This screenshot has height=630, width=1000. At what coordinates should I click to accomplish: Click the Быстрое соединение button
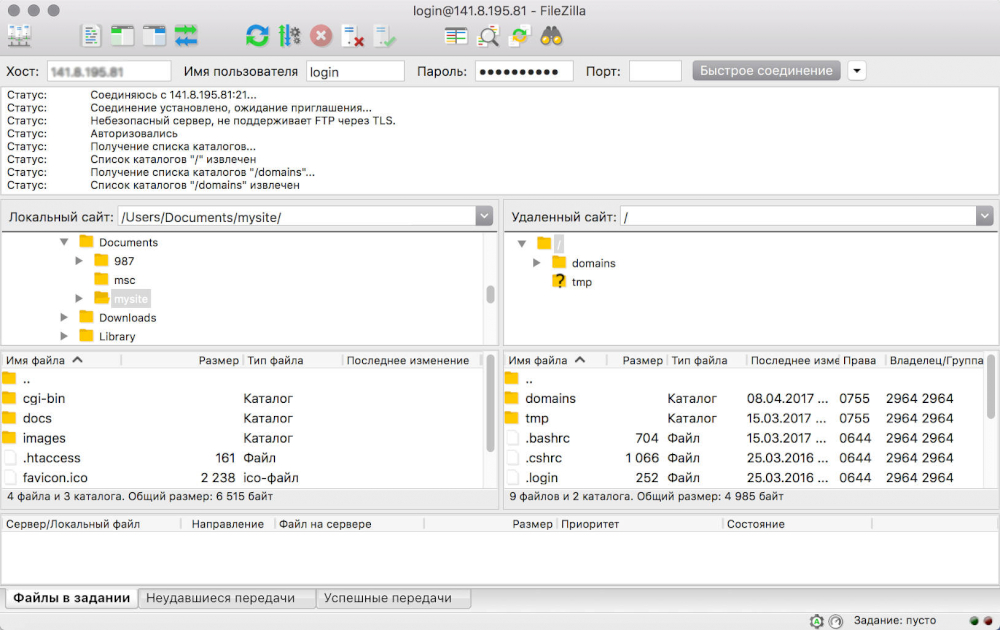pos(766,71)
